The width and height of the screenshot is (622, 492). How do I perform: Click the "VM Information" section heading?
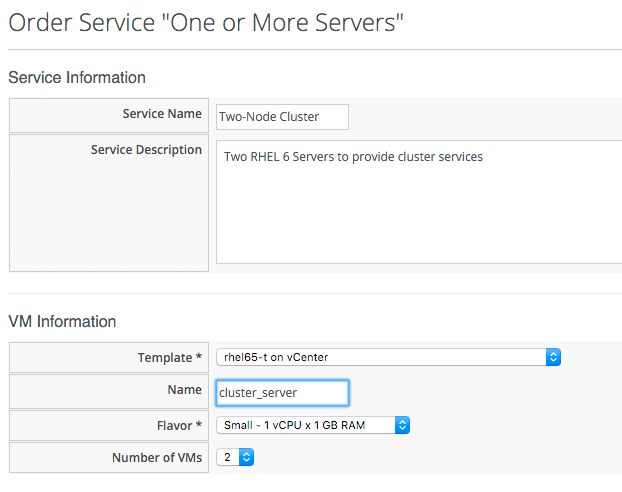[x=62, y=321]
